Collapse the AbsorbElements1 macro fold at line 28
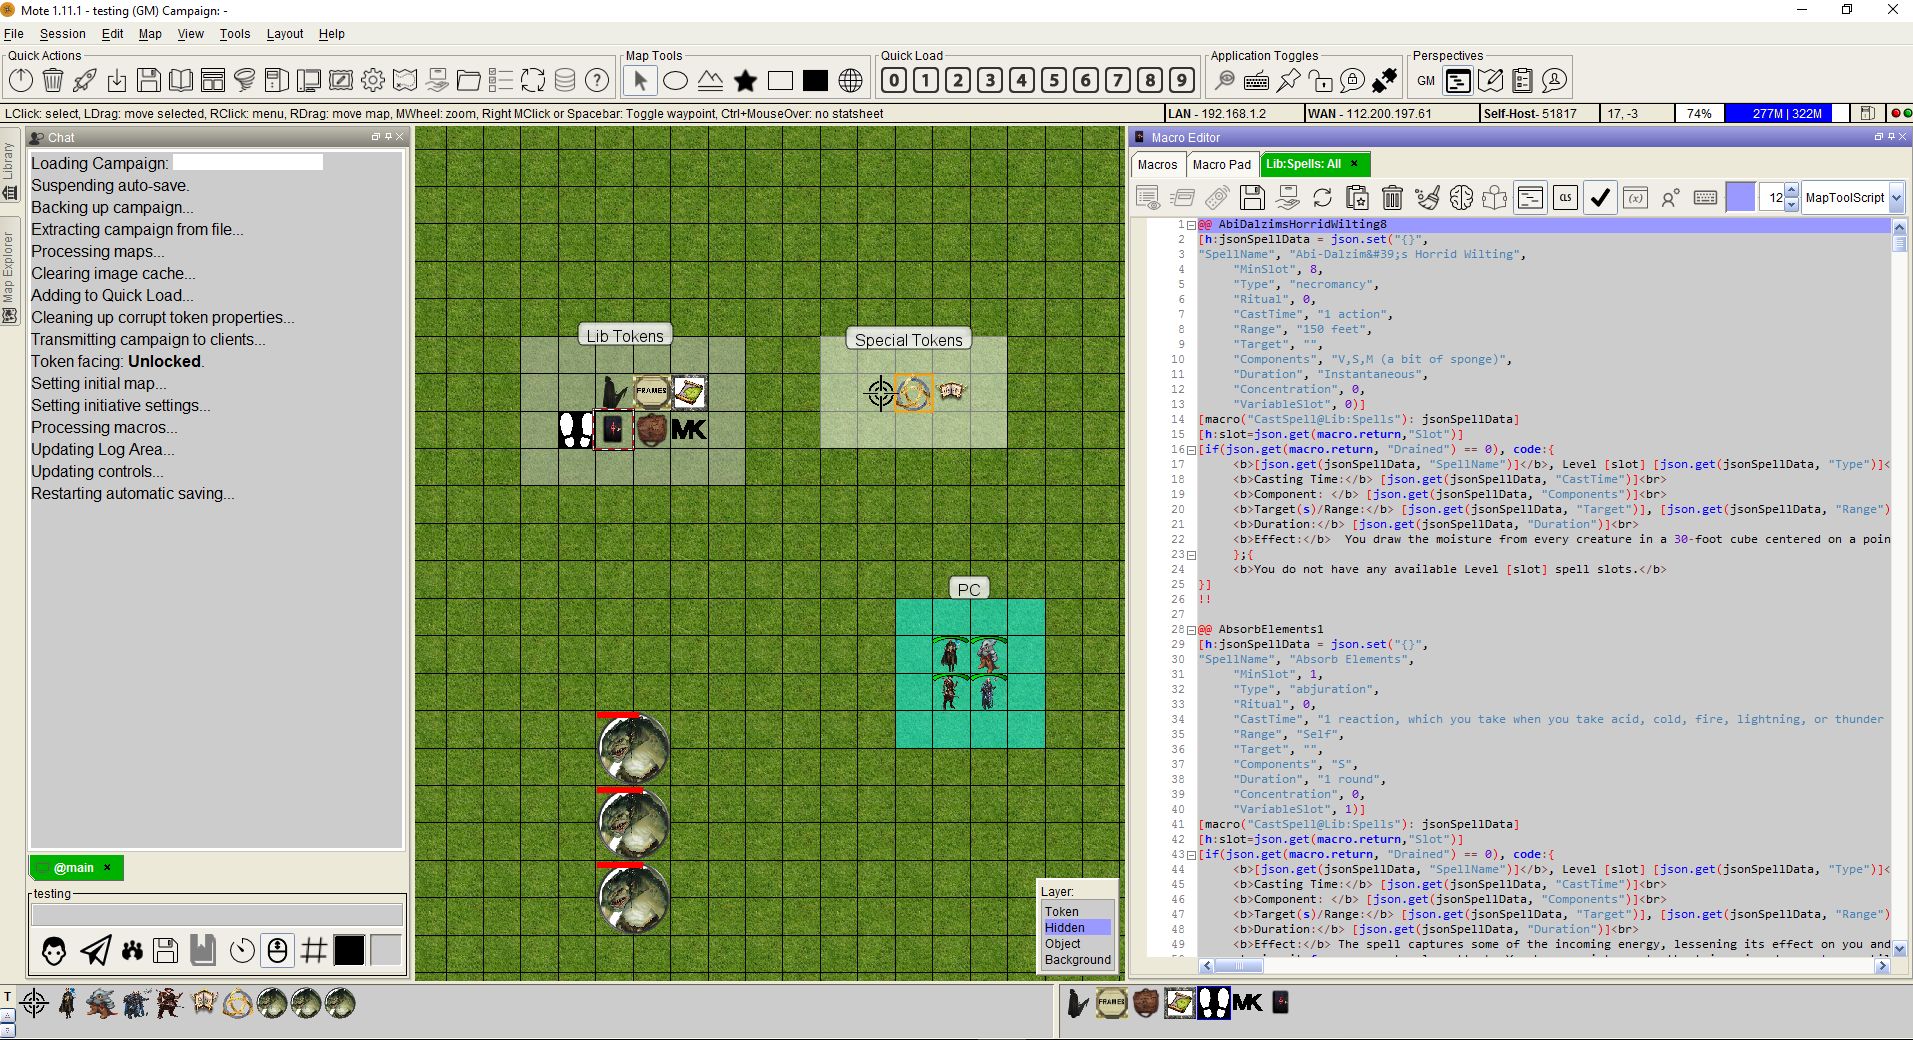 1191,630
